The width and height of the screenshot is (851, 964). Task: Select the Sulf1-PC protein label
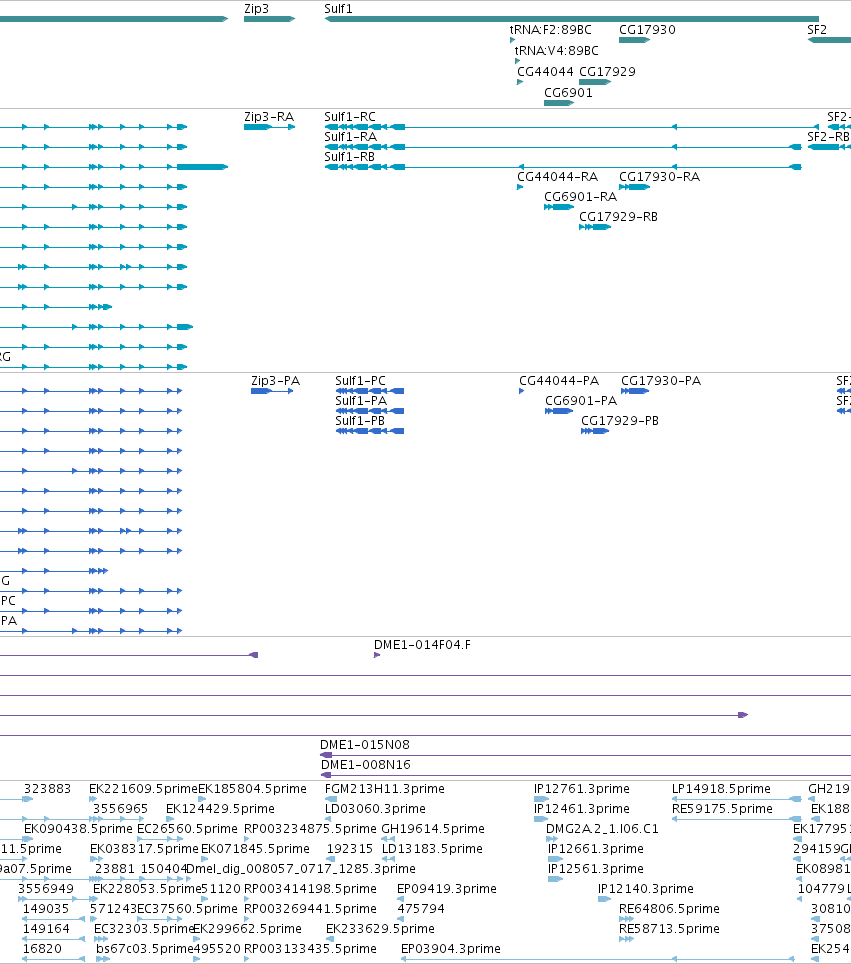coord(360,381)
